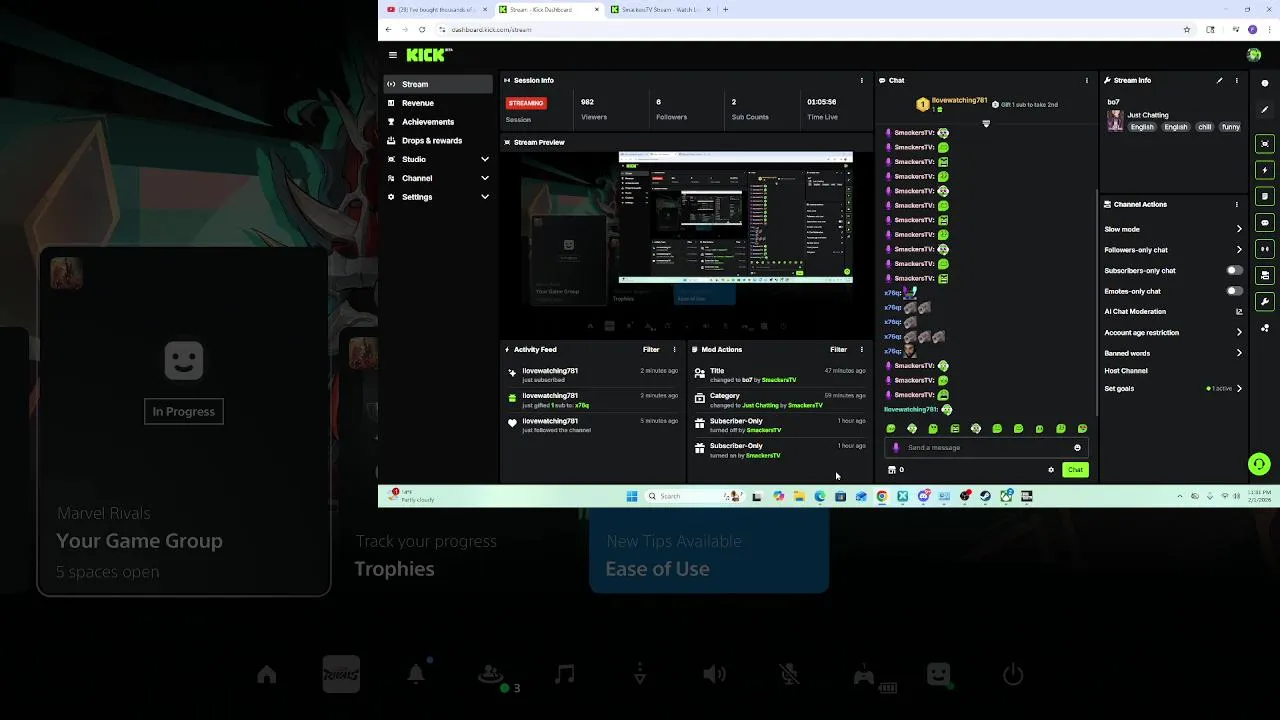The height and width of the screenshot is (720, 1280).
Task: Open Stream Info options menu
Action: 1237,80
